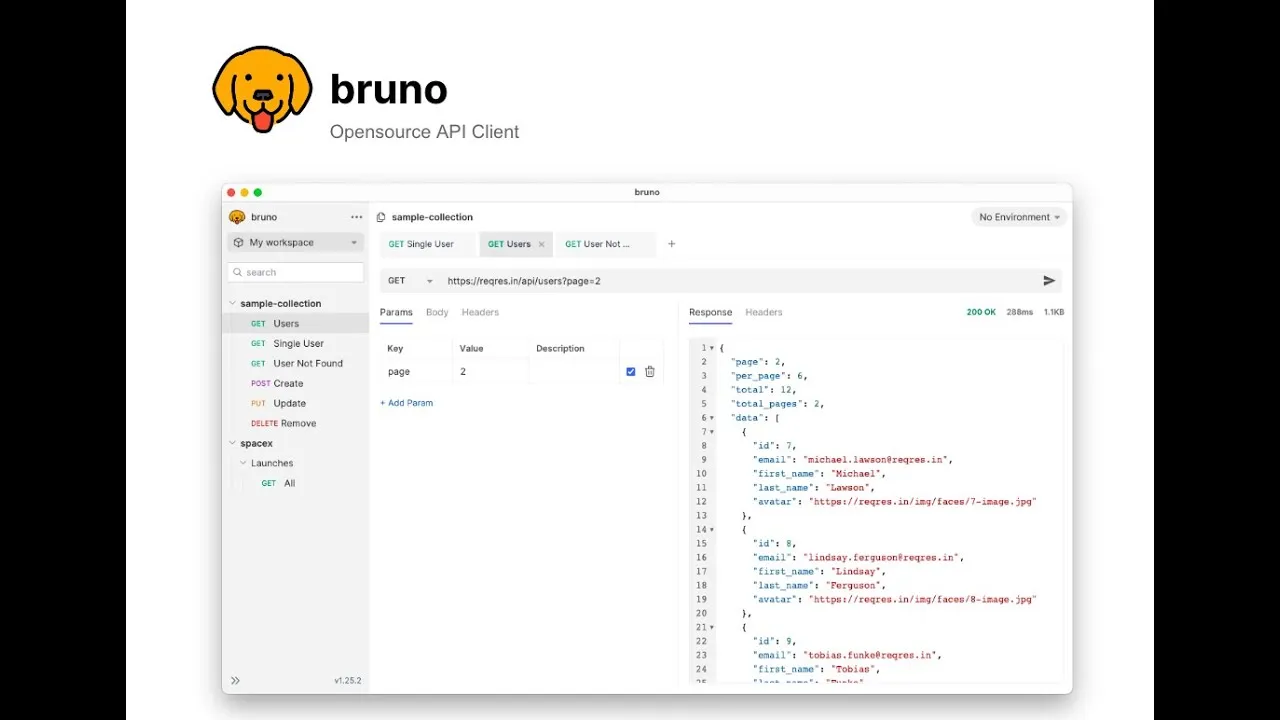This screenshot has height=720, width=1280.
Task: Close the GET Users tab
Action: pyautogui.click(x=542, y=244)
